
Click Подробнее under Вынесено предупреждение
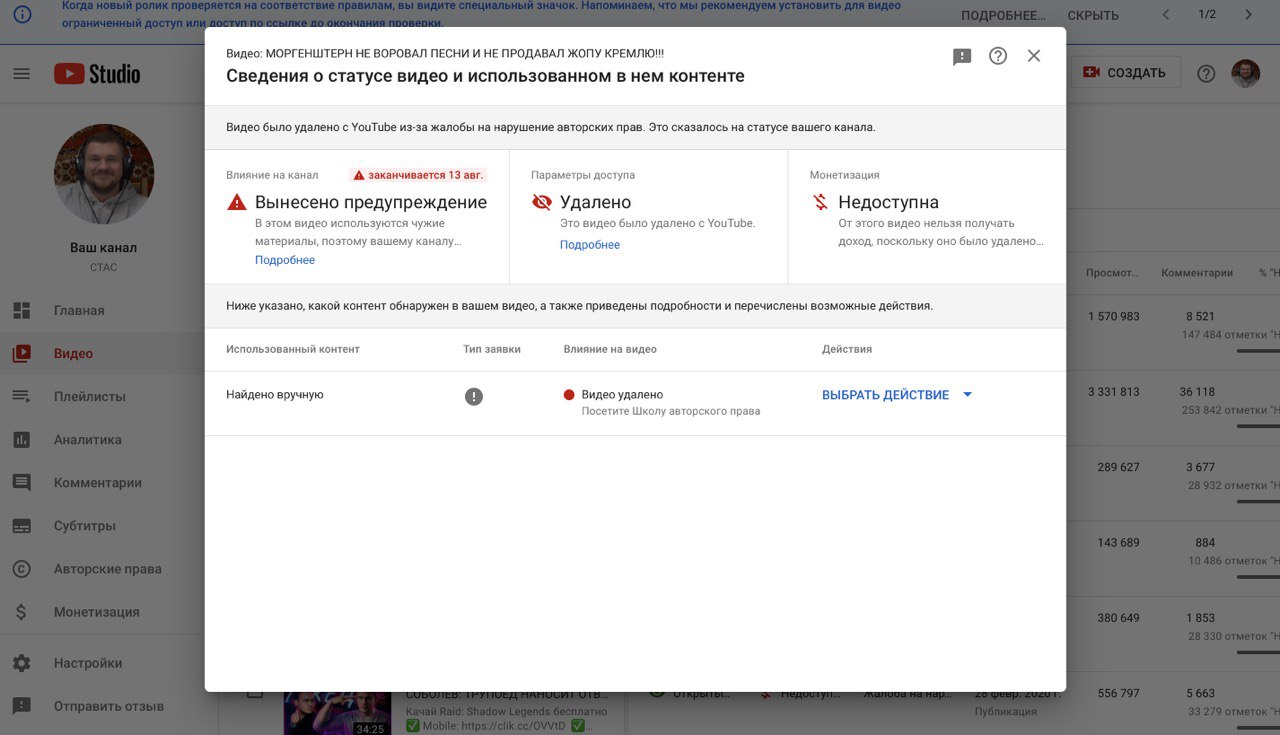coord(285,260)
